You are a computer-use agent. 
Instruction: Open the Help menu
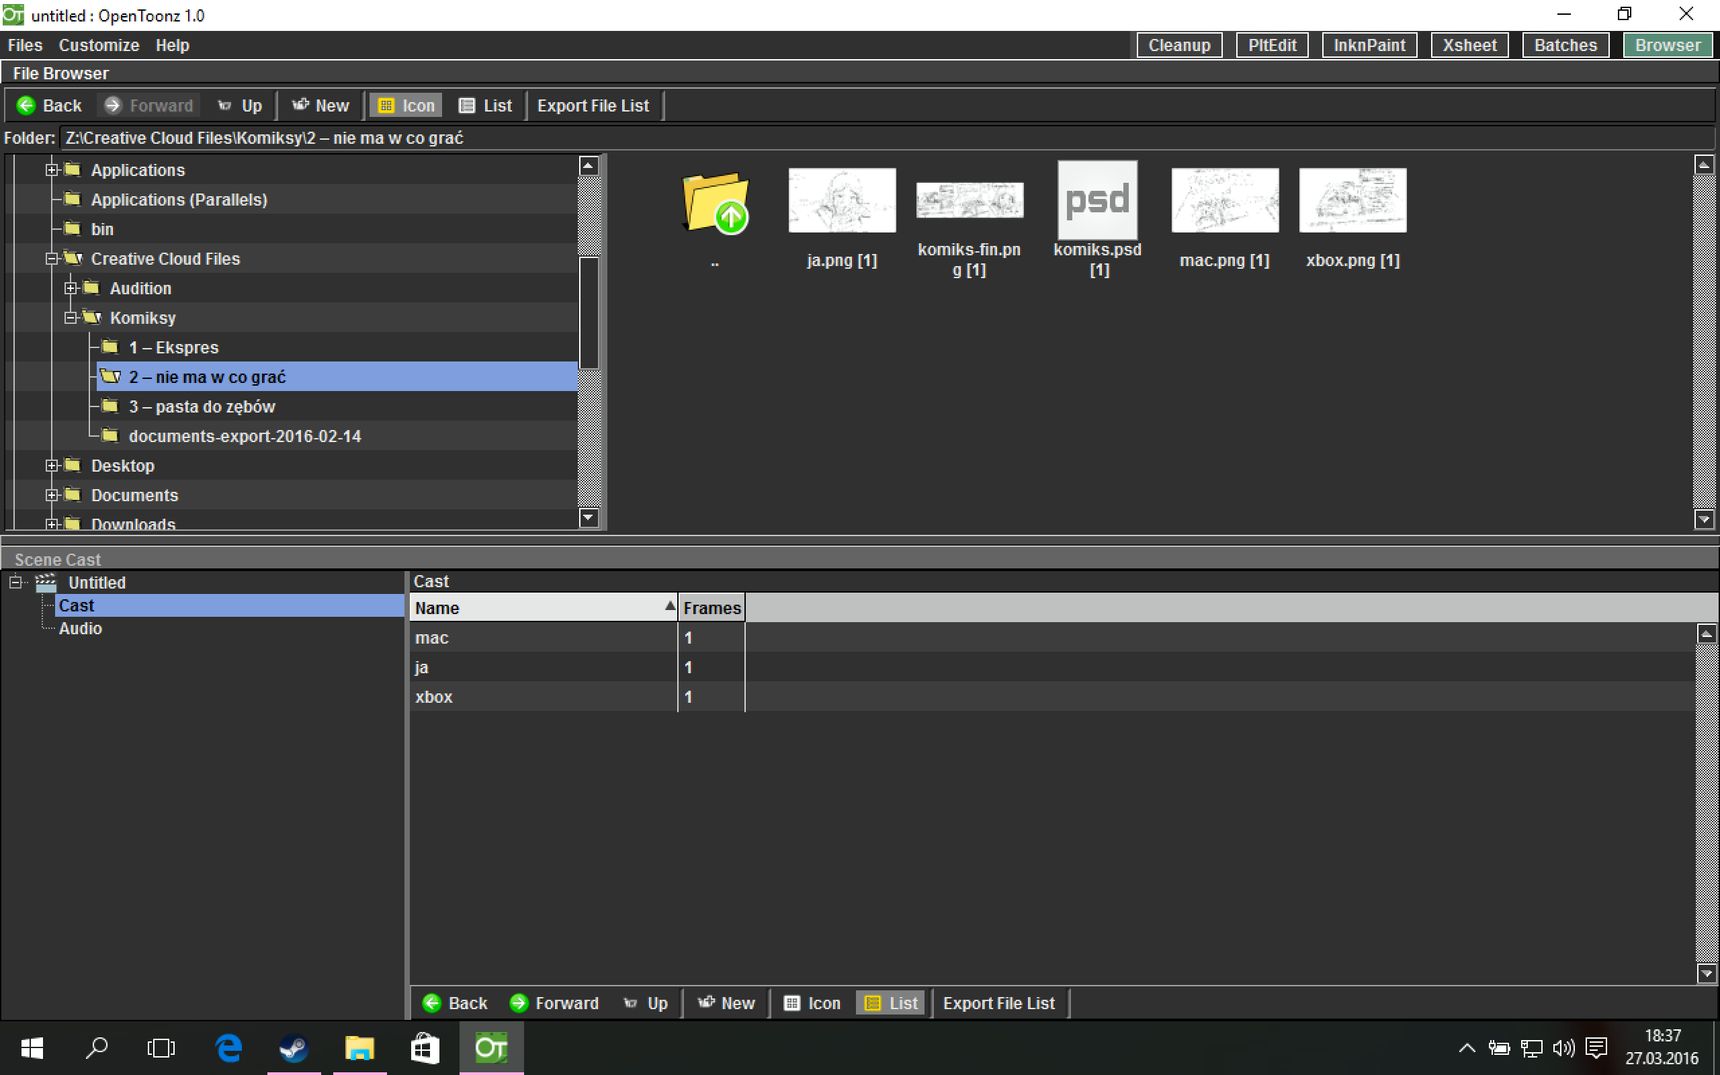tap(172, 45)
